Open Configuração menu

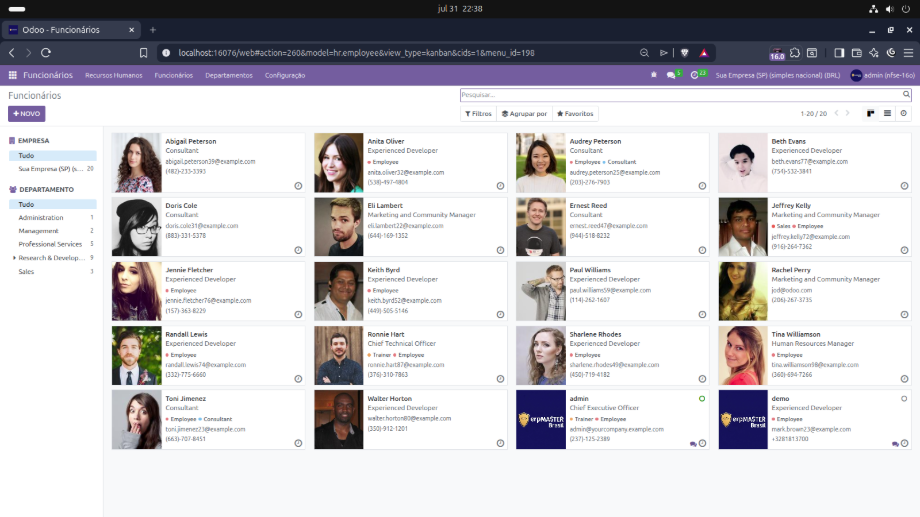coord(285,75)
